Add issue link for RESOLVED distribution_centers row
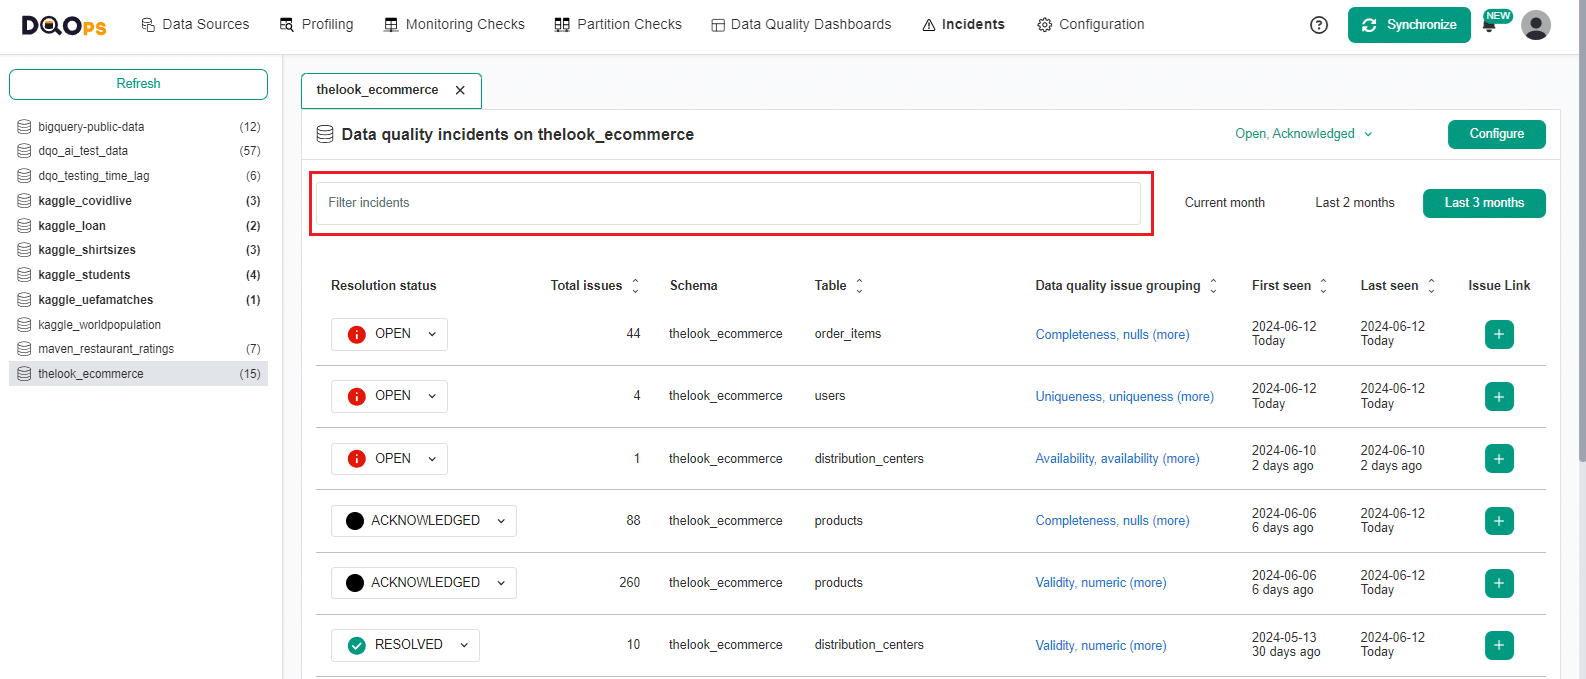1586x679 pixels. 1499,645
